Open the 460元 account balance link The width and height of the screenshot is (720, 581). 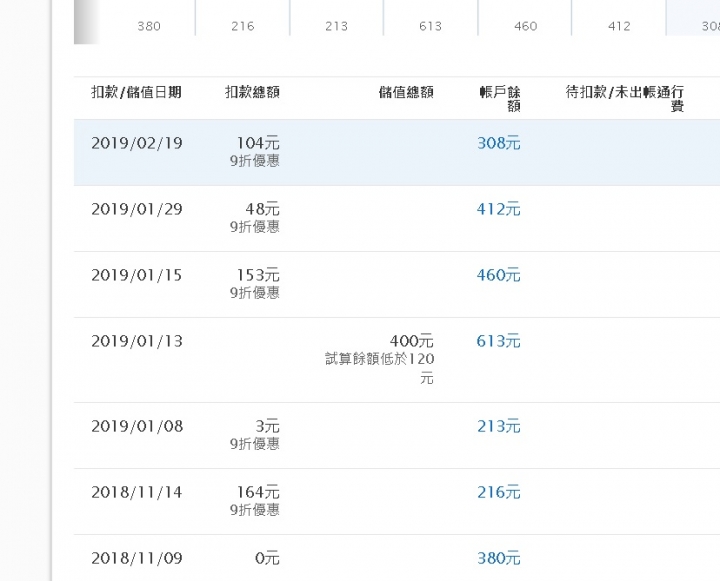point(499,275)
